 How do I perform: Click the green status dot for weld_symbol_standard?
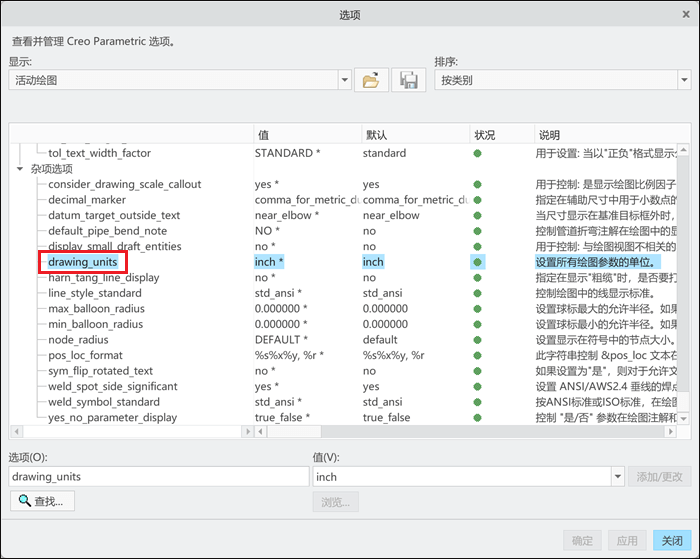pyautogui.click(x=477, y=402)
